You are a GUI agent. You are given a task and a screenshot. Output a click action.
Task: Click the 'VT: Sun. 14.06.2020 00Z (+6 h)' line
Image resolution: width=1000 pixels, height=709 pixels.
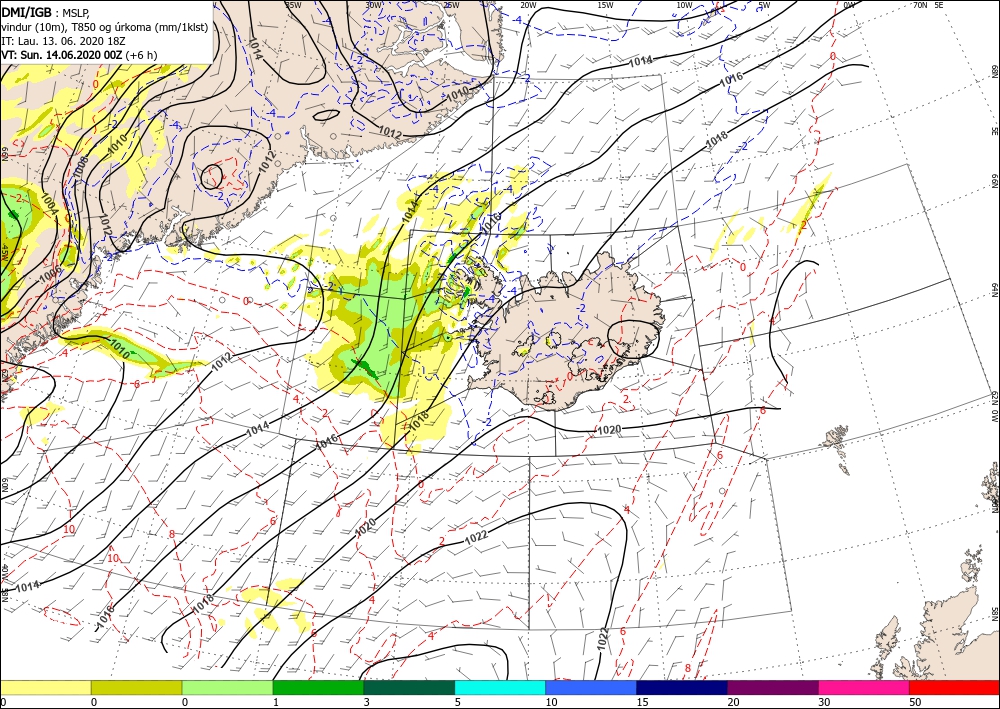click(79, 55)
